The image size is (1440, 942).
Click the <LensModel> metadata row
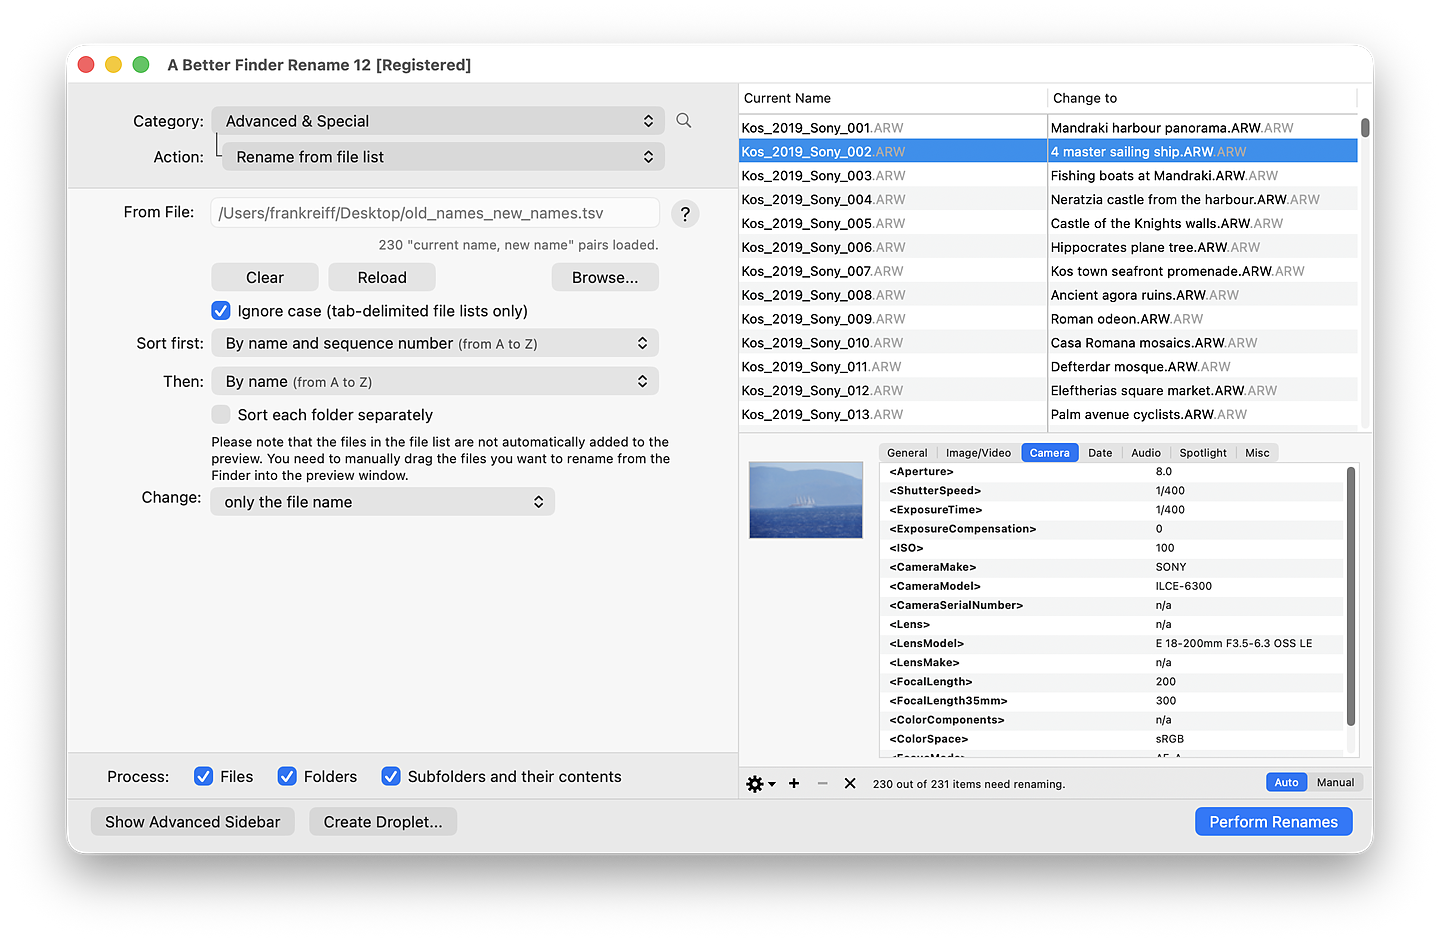[x=1112, y=643]
